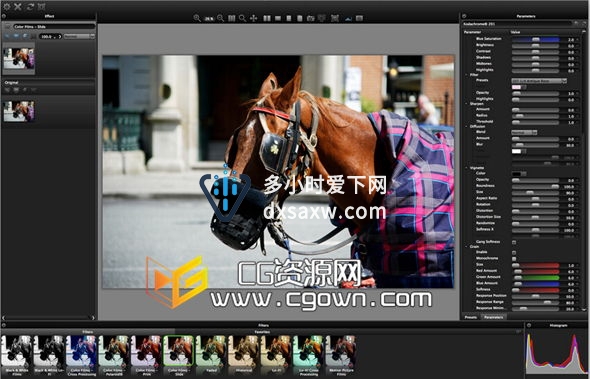The image size is (590, 379).
Task: Open the Favorites tab in bottom panel
Action: tap(262, 332)
